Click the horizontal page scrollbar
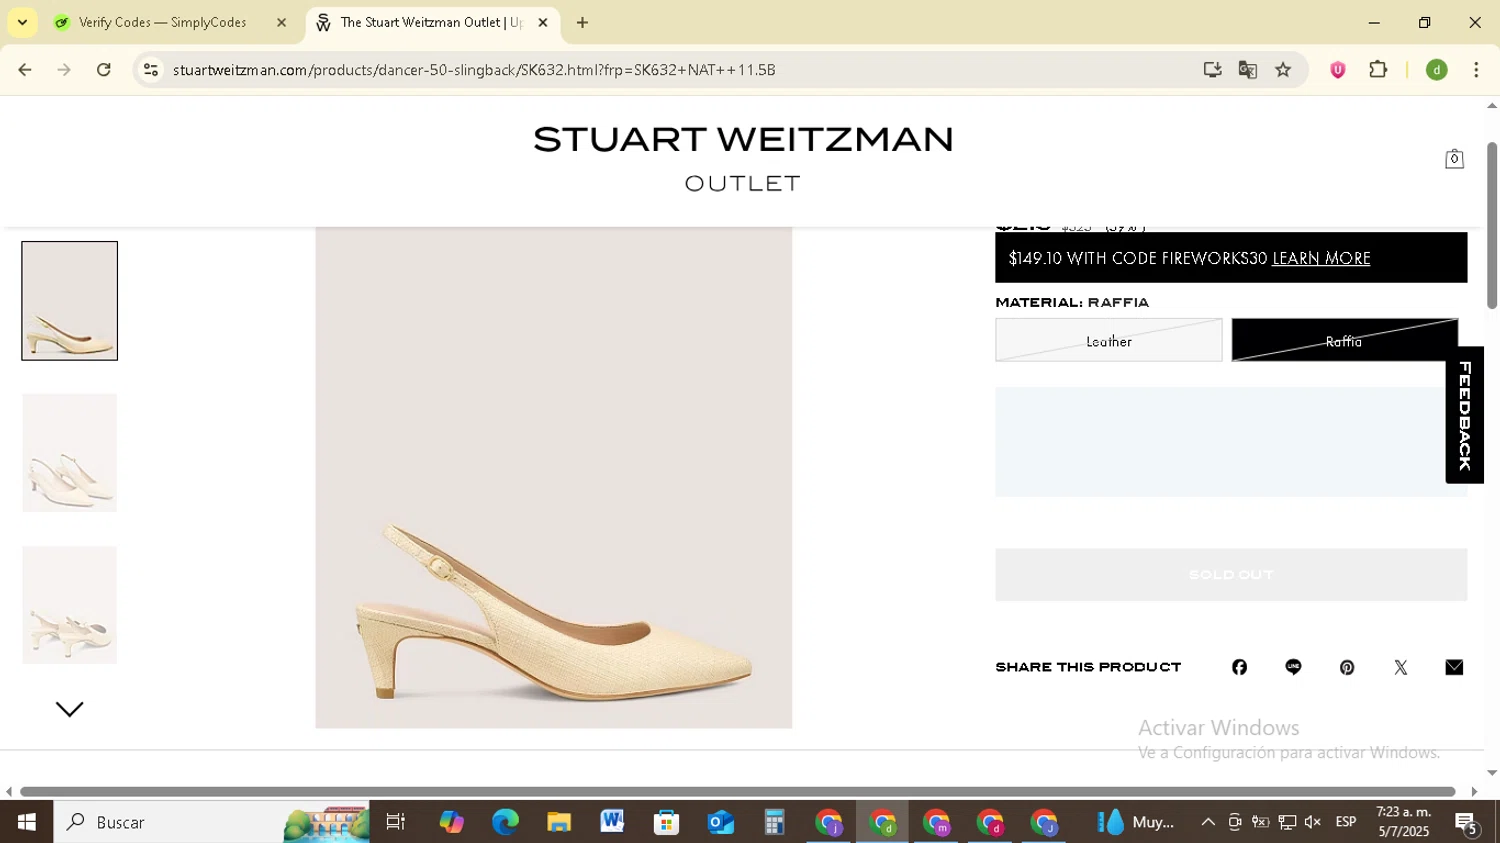Image resolution: width=1500 pixels, height=843 pixels. 738,792
